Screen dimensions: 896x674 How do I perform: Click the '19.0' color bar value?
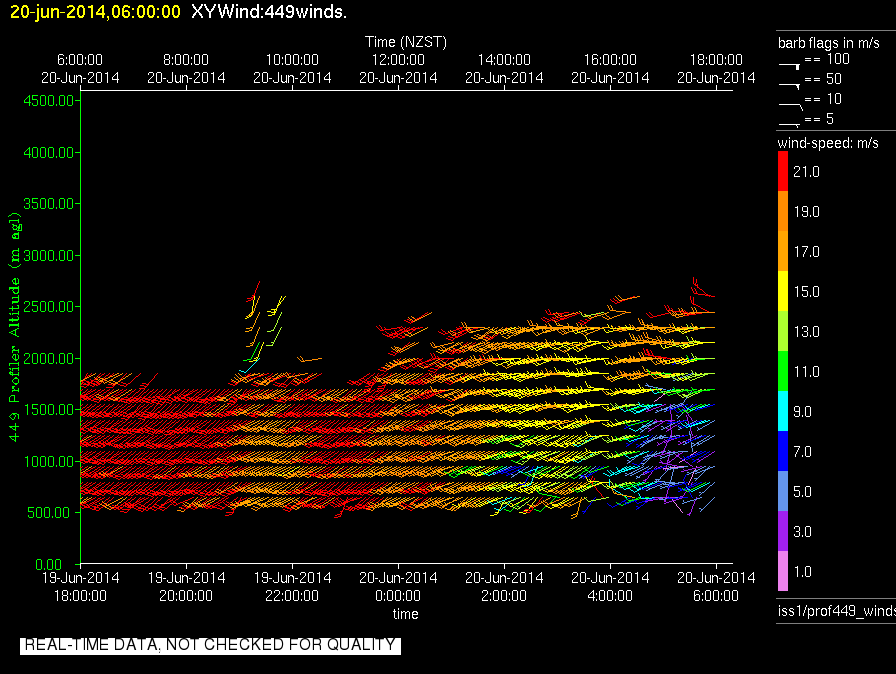coord(806,212)
